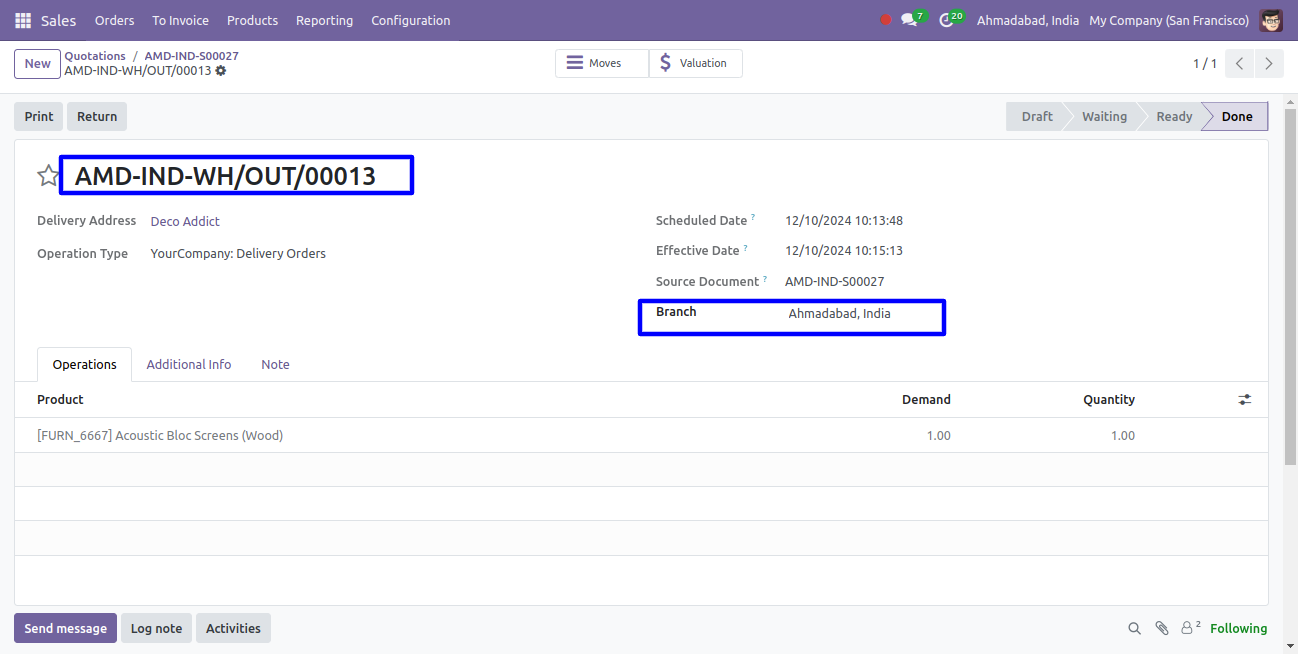Click the gear icon next to AMD-IND-WH/OUT/00013

click(221, 71)
